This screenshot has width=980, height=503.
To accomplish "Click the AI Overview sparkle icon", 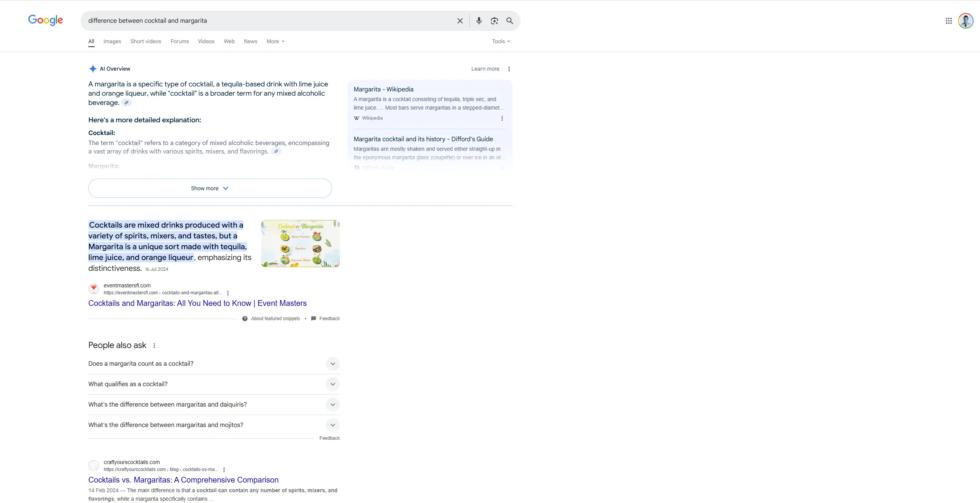I will pyautogui.click(x=92, y=69).
